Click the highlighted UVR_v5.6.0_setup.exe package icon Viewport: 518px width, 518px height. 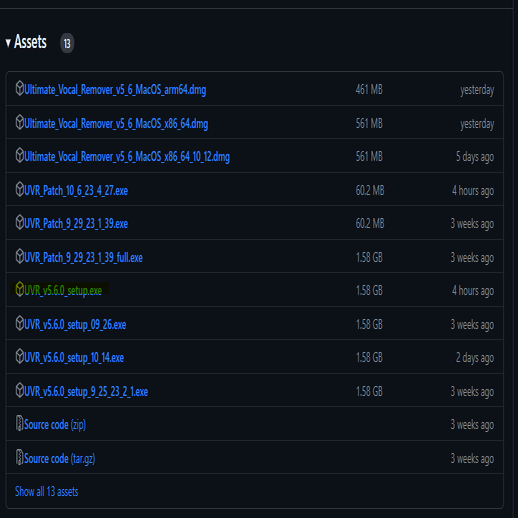19,290
